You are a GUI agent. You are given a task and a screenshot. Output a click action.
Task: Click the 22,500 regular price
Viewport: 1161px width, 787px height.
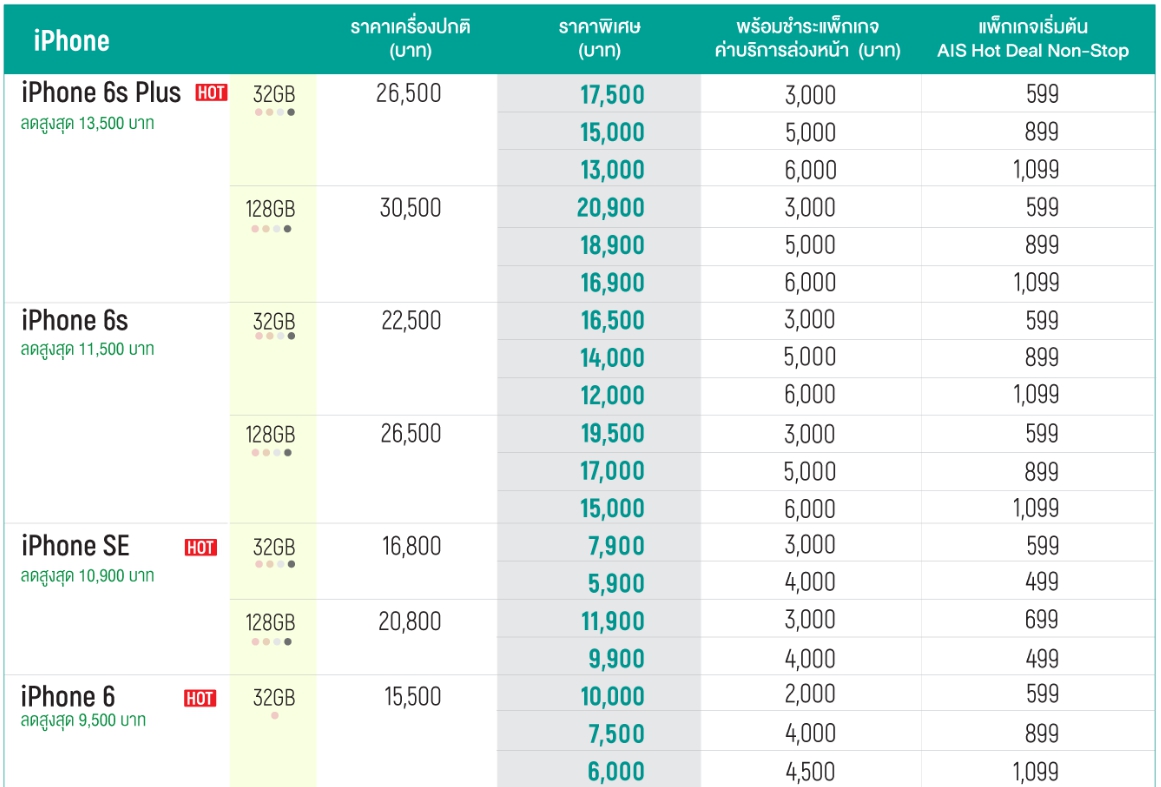coord(411,321)
